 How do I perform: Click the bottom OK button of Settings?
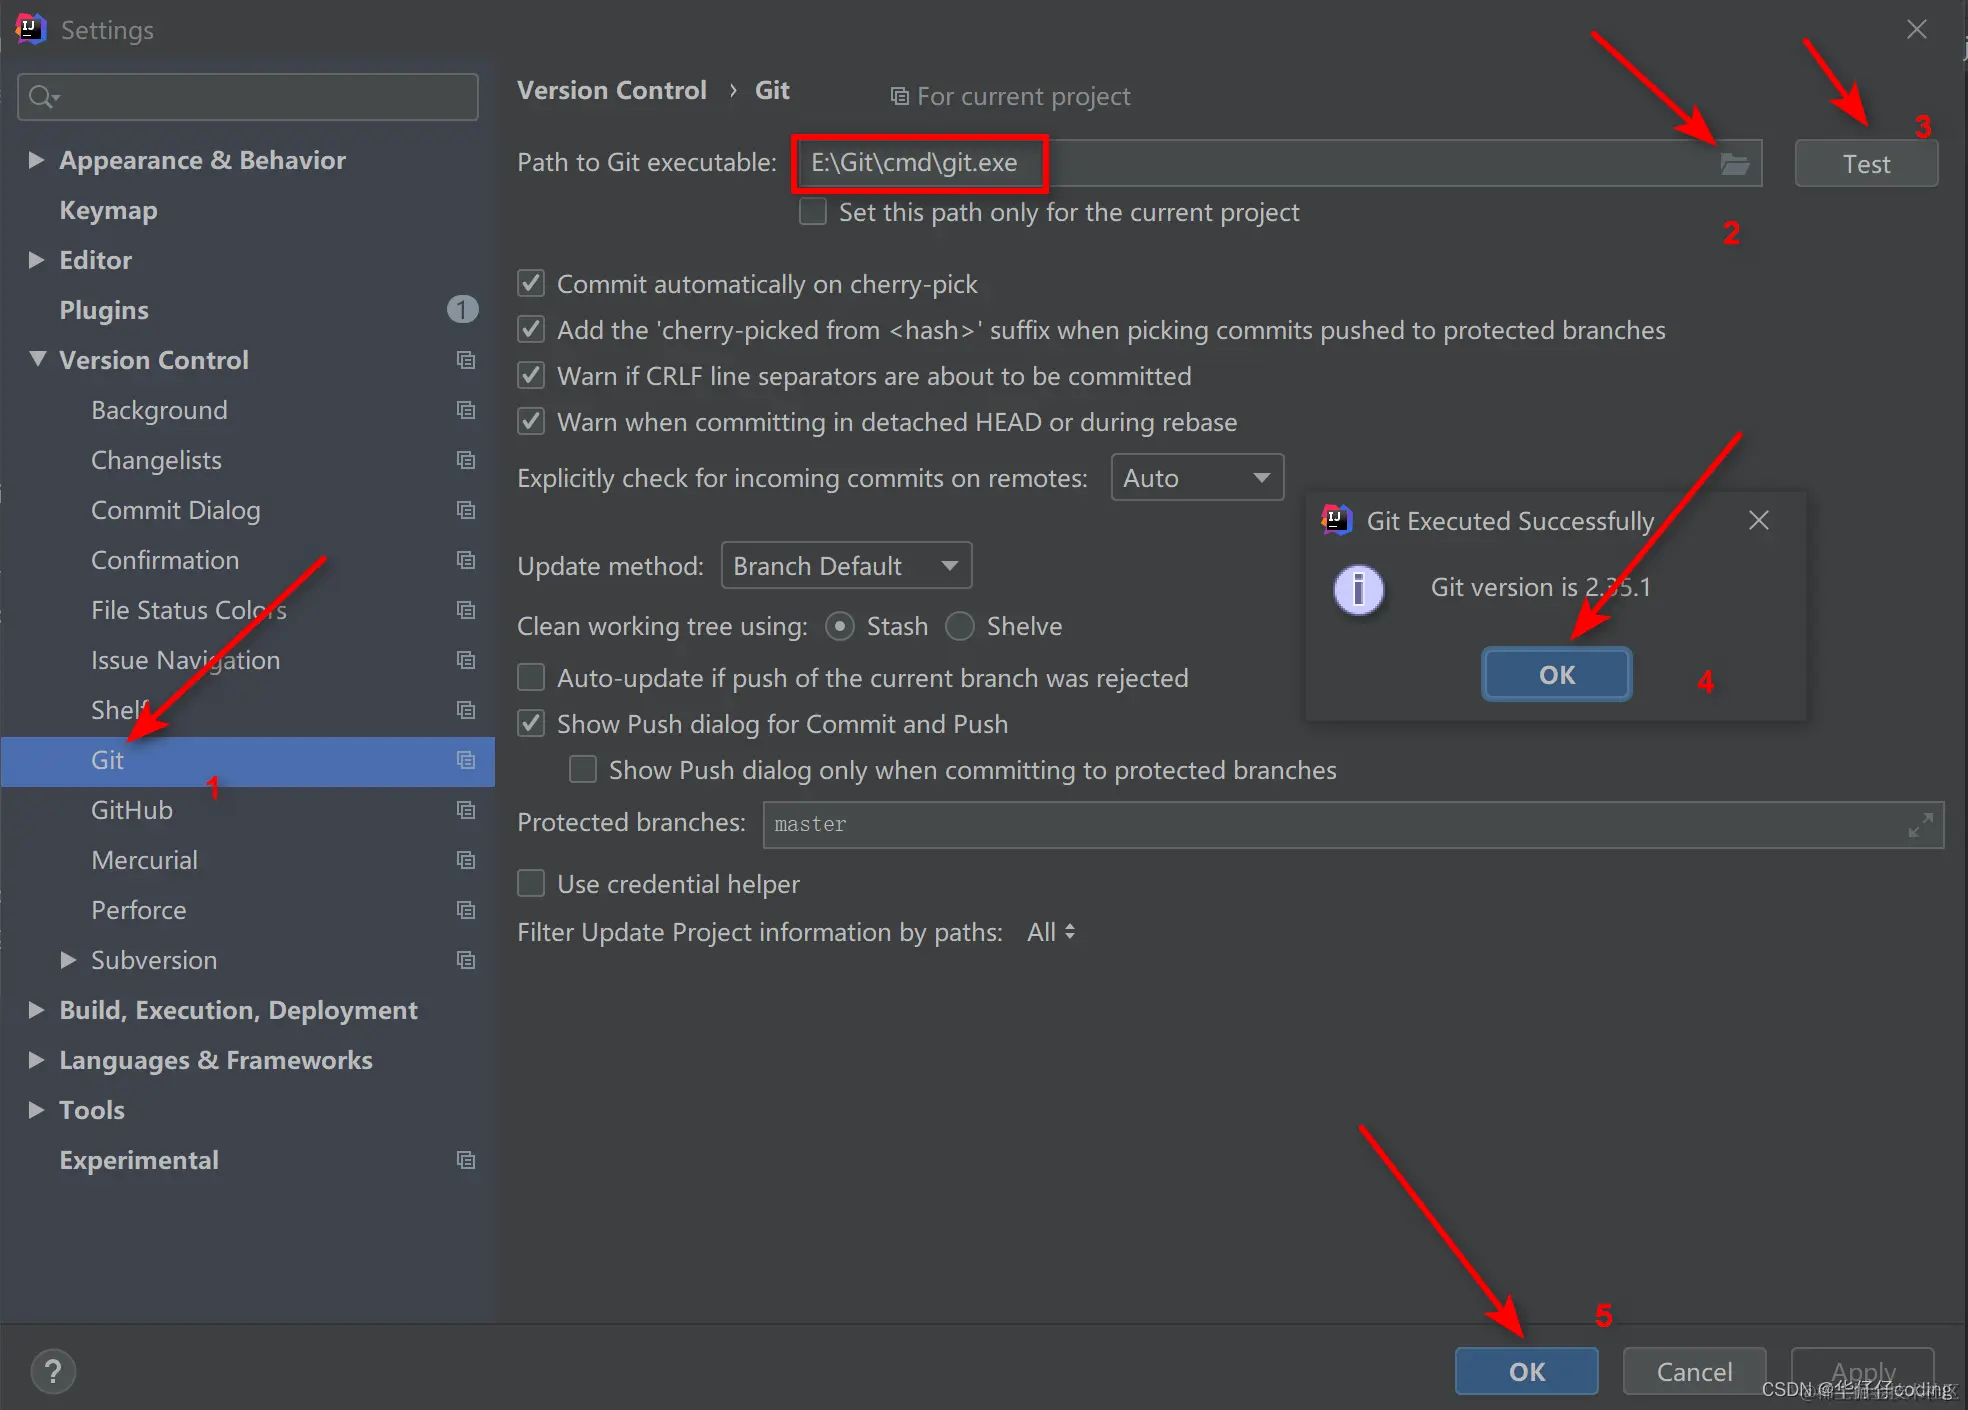[1526, 1371]
